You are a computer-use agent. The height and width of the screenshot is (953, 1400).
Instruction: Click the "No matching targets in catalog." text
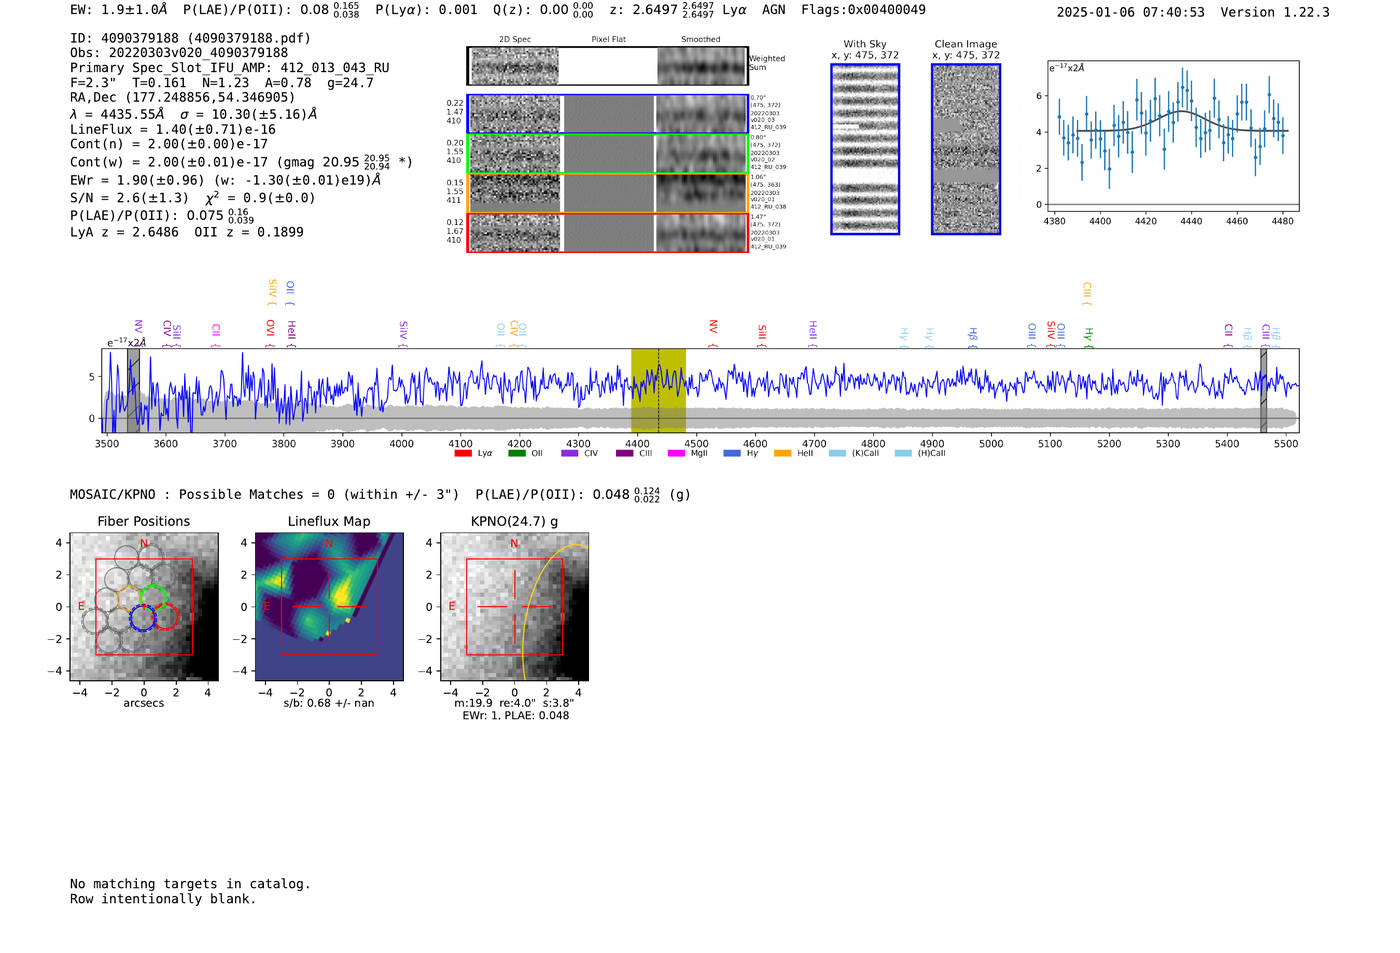(x=190, y=884)
